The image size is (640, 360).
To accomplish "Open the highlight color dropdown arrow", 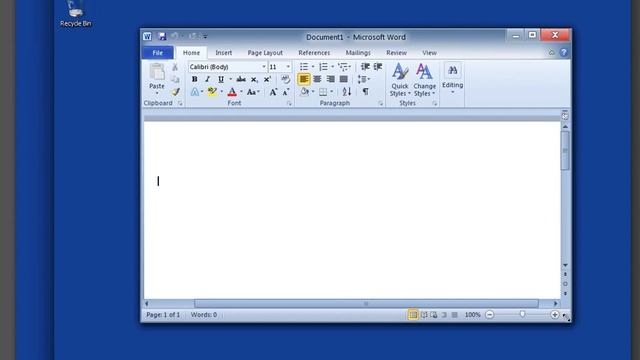I will coord(222,92).
